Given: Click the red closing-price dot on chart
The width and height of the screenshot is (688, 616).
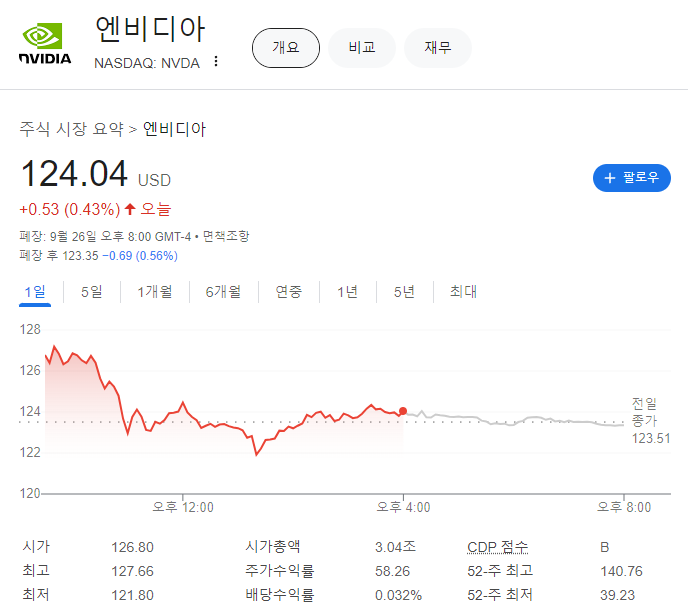Looking at the screenshot, I should (403, 411).
